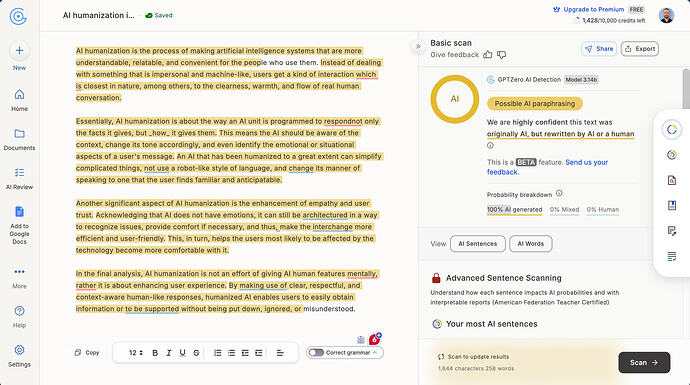Change the font size 12 stepper
The image size is (690, 385).
point(136,353)
